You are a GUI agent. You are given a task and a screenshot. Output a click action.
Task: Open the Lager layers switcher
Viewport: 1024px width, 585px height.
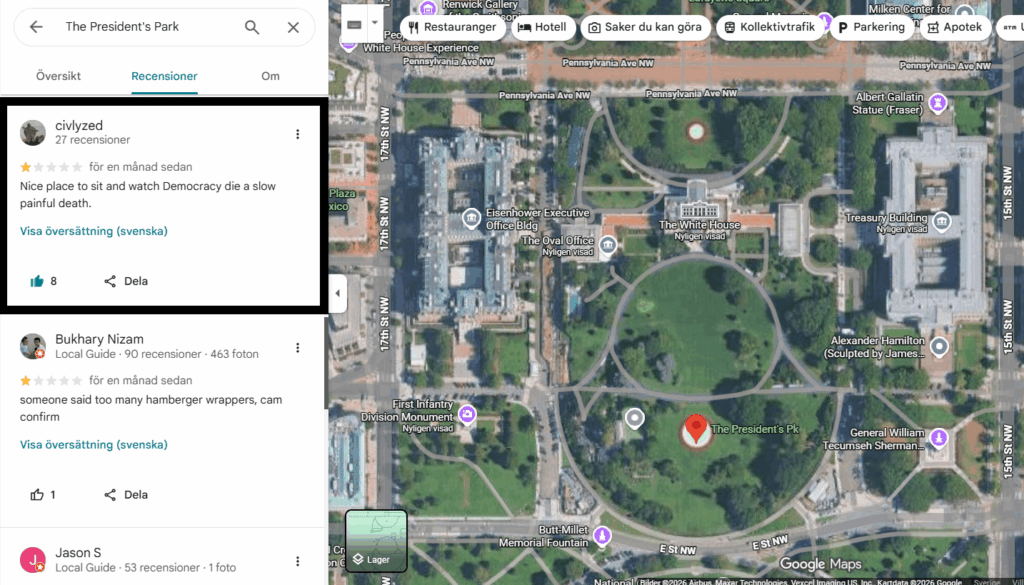[376, 541]
